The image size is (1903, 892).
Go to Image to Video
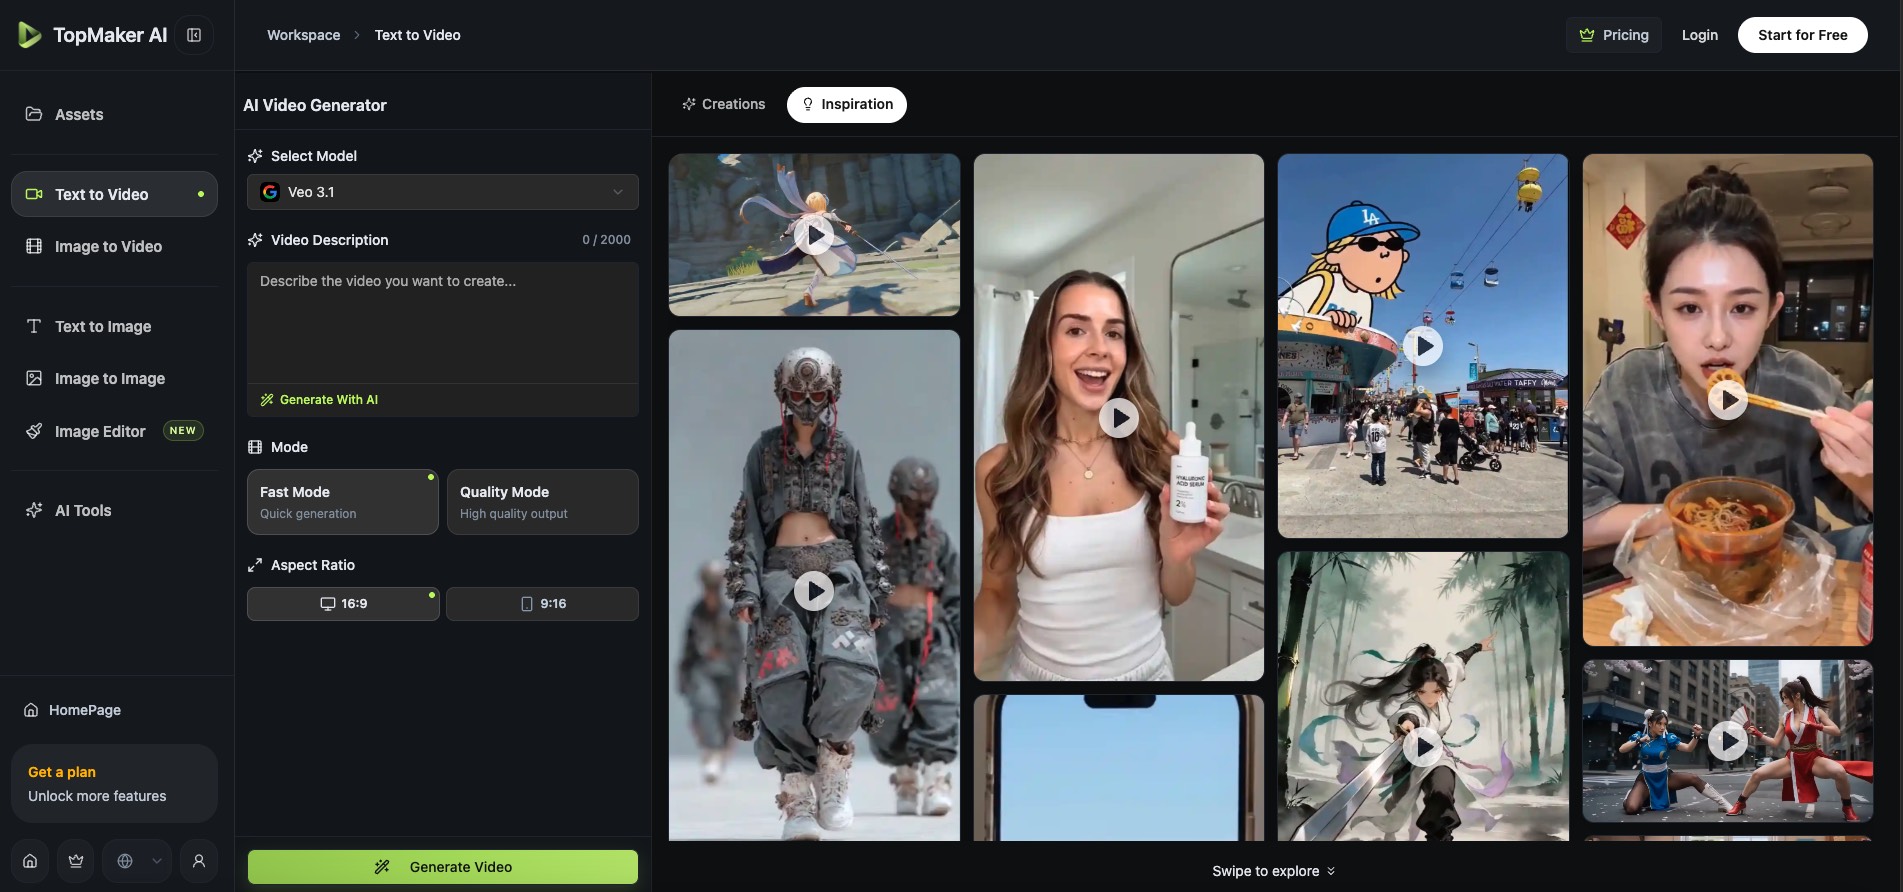(x=108, y=247)
